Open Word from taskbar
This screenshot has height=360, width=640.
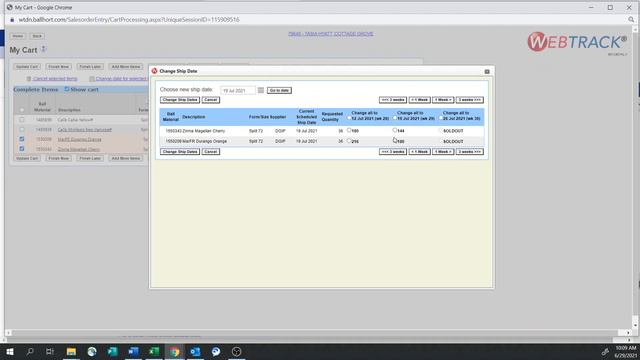(133, 351)
